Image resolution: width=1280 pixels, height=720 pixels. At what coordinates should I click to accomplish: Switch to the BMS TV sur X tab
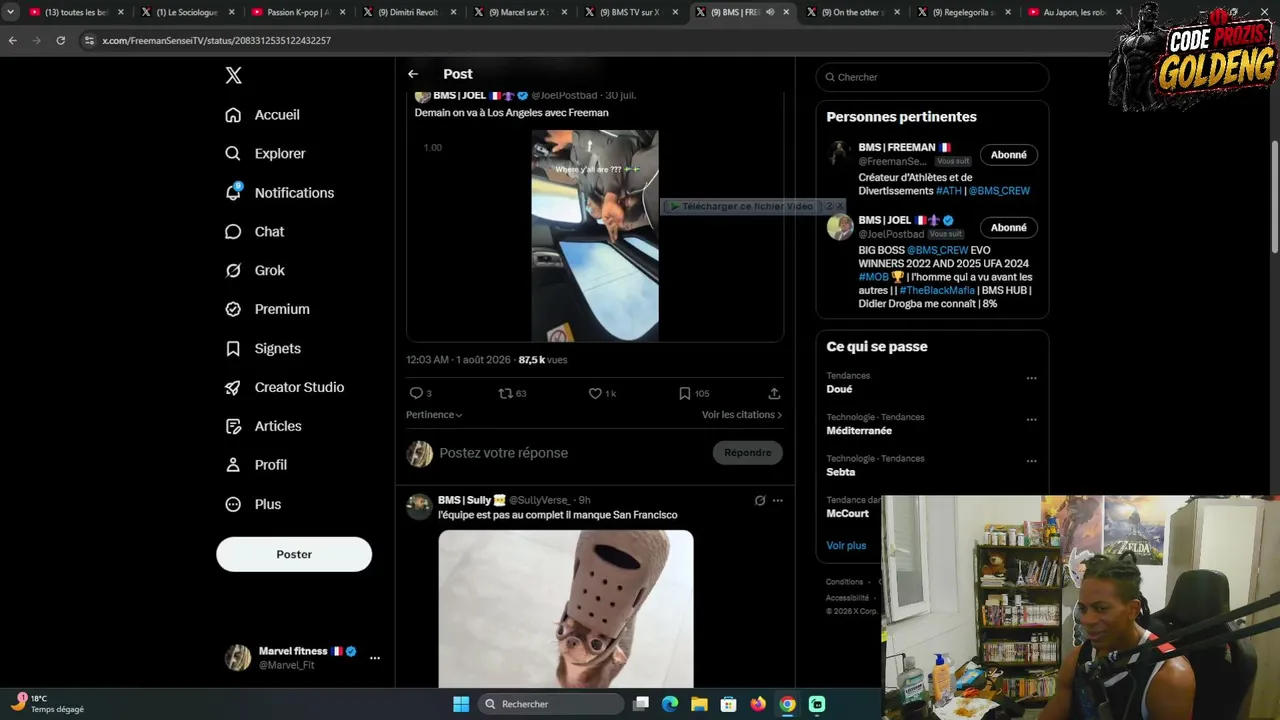click(x=630, y=12)
